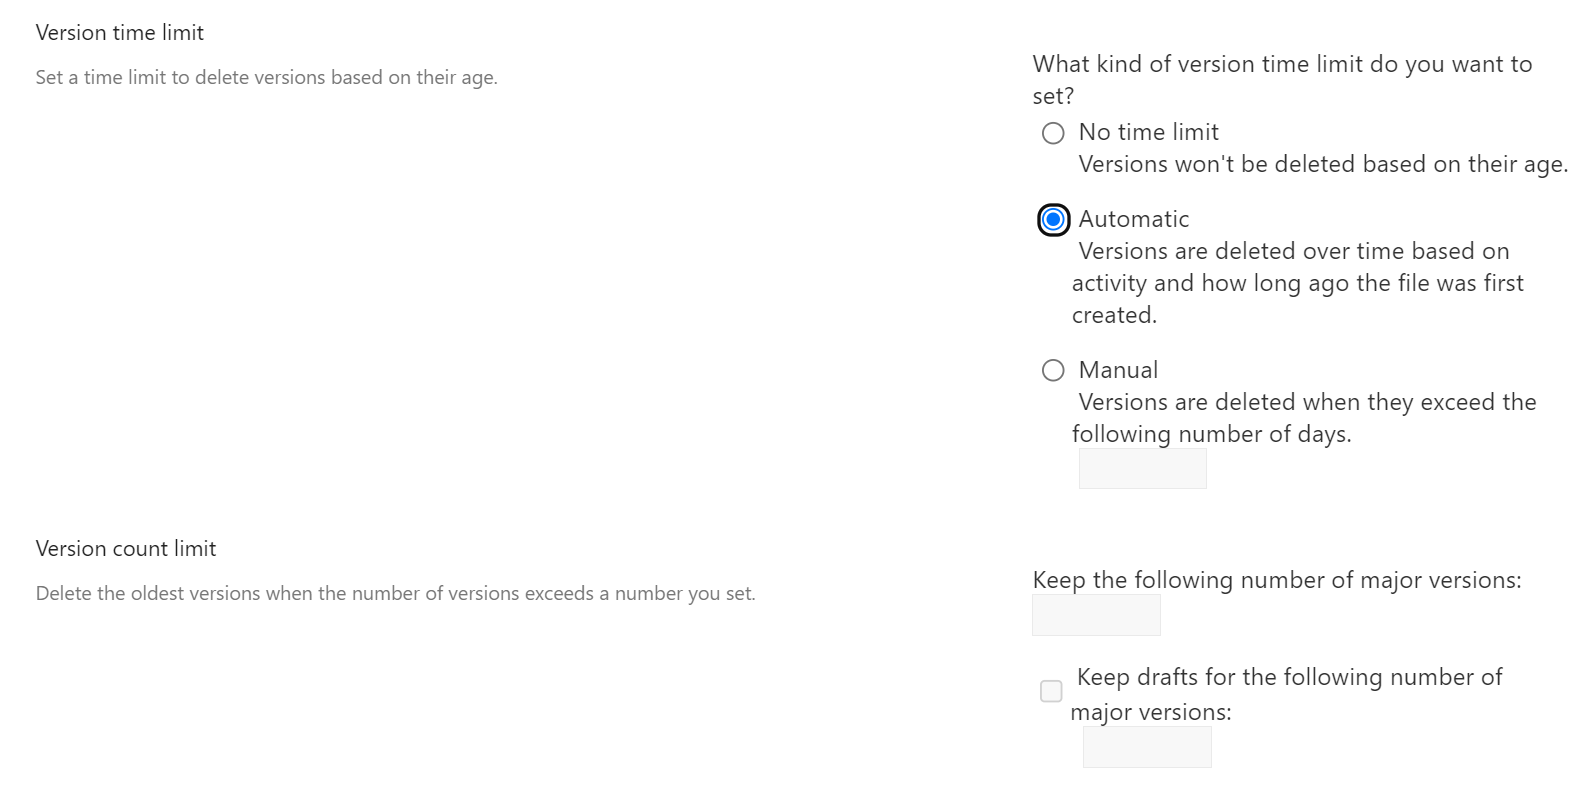Click the "Manual" label text
The height and width of the screenshot is (794, 1581).
(x=1117, y=370)
